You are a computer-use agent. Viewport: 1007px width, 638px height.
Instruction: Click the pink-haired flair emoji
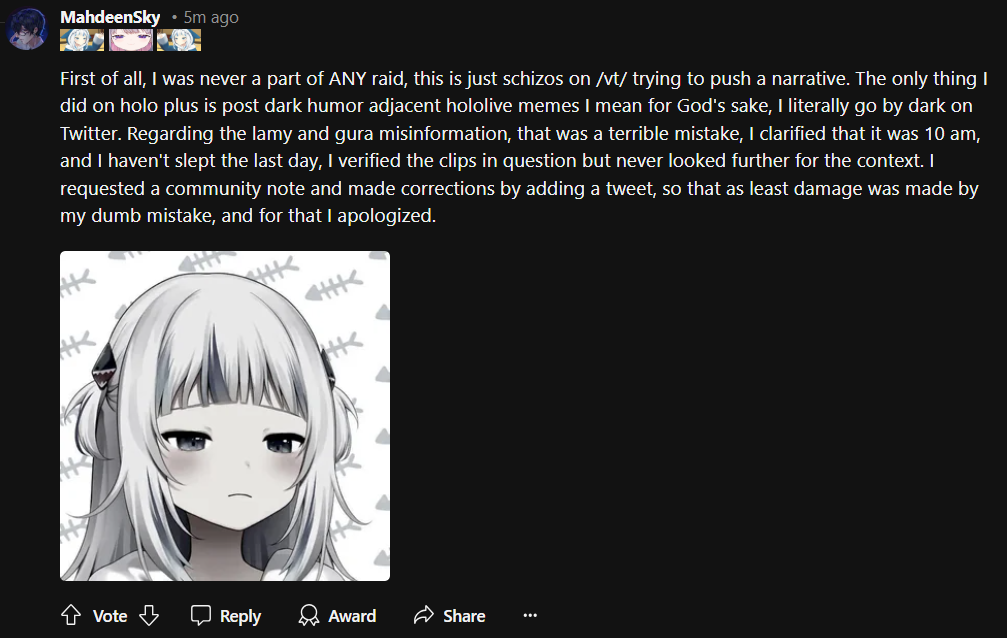pos(130,40)
